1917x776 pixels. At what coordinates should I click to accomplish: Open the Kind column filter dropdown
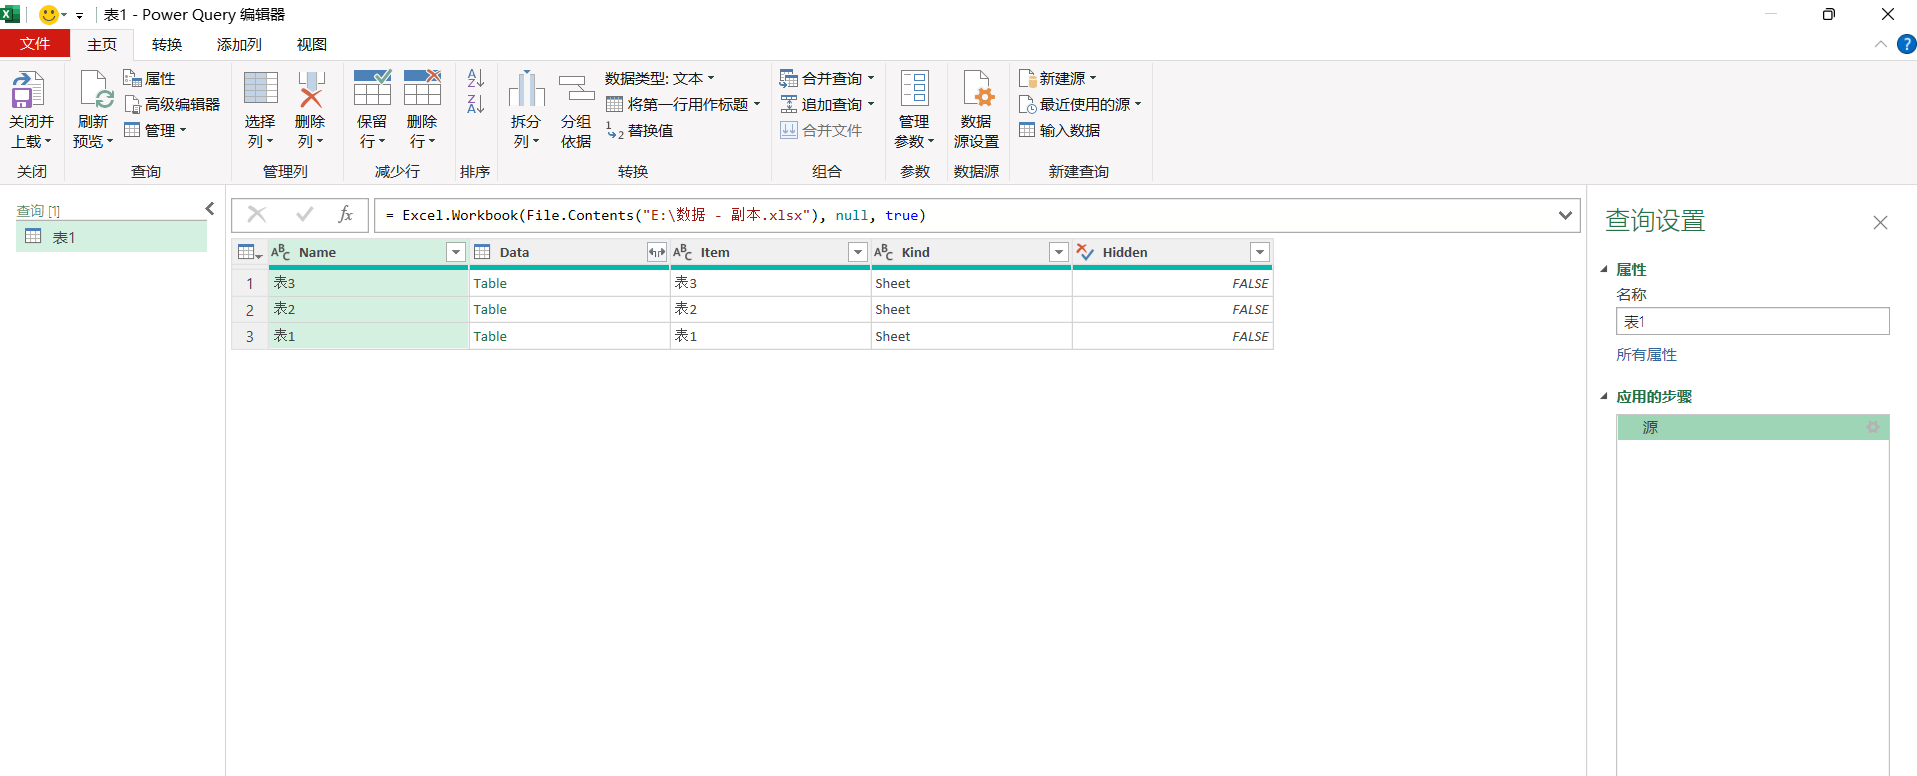(x=1059, y=252)
